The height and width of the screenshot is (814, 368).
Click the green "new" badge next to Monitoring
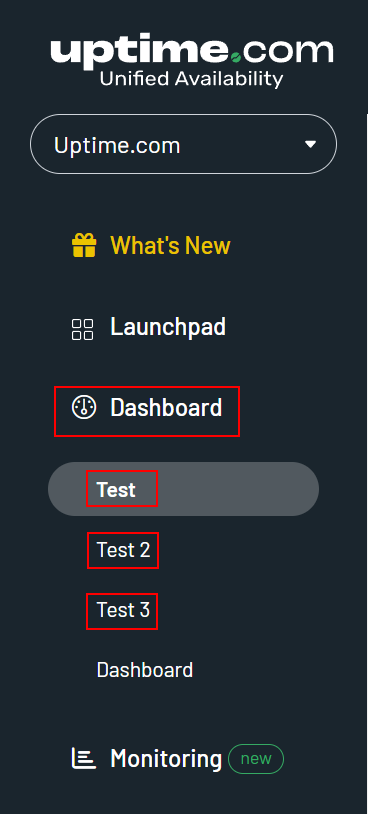(x=256, y=759)
